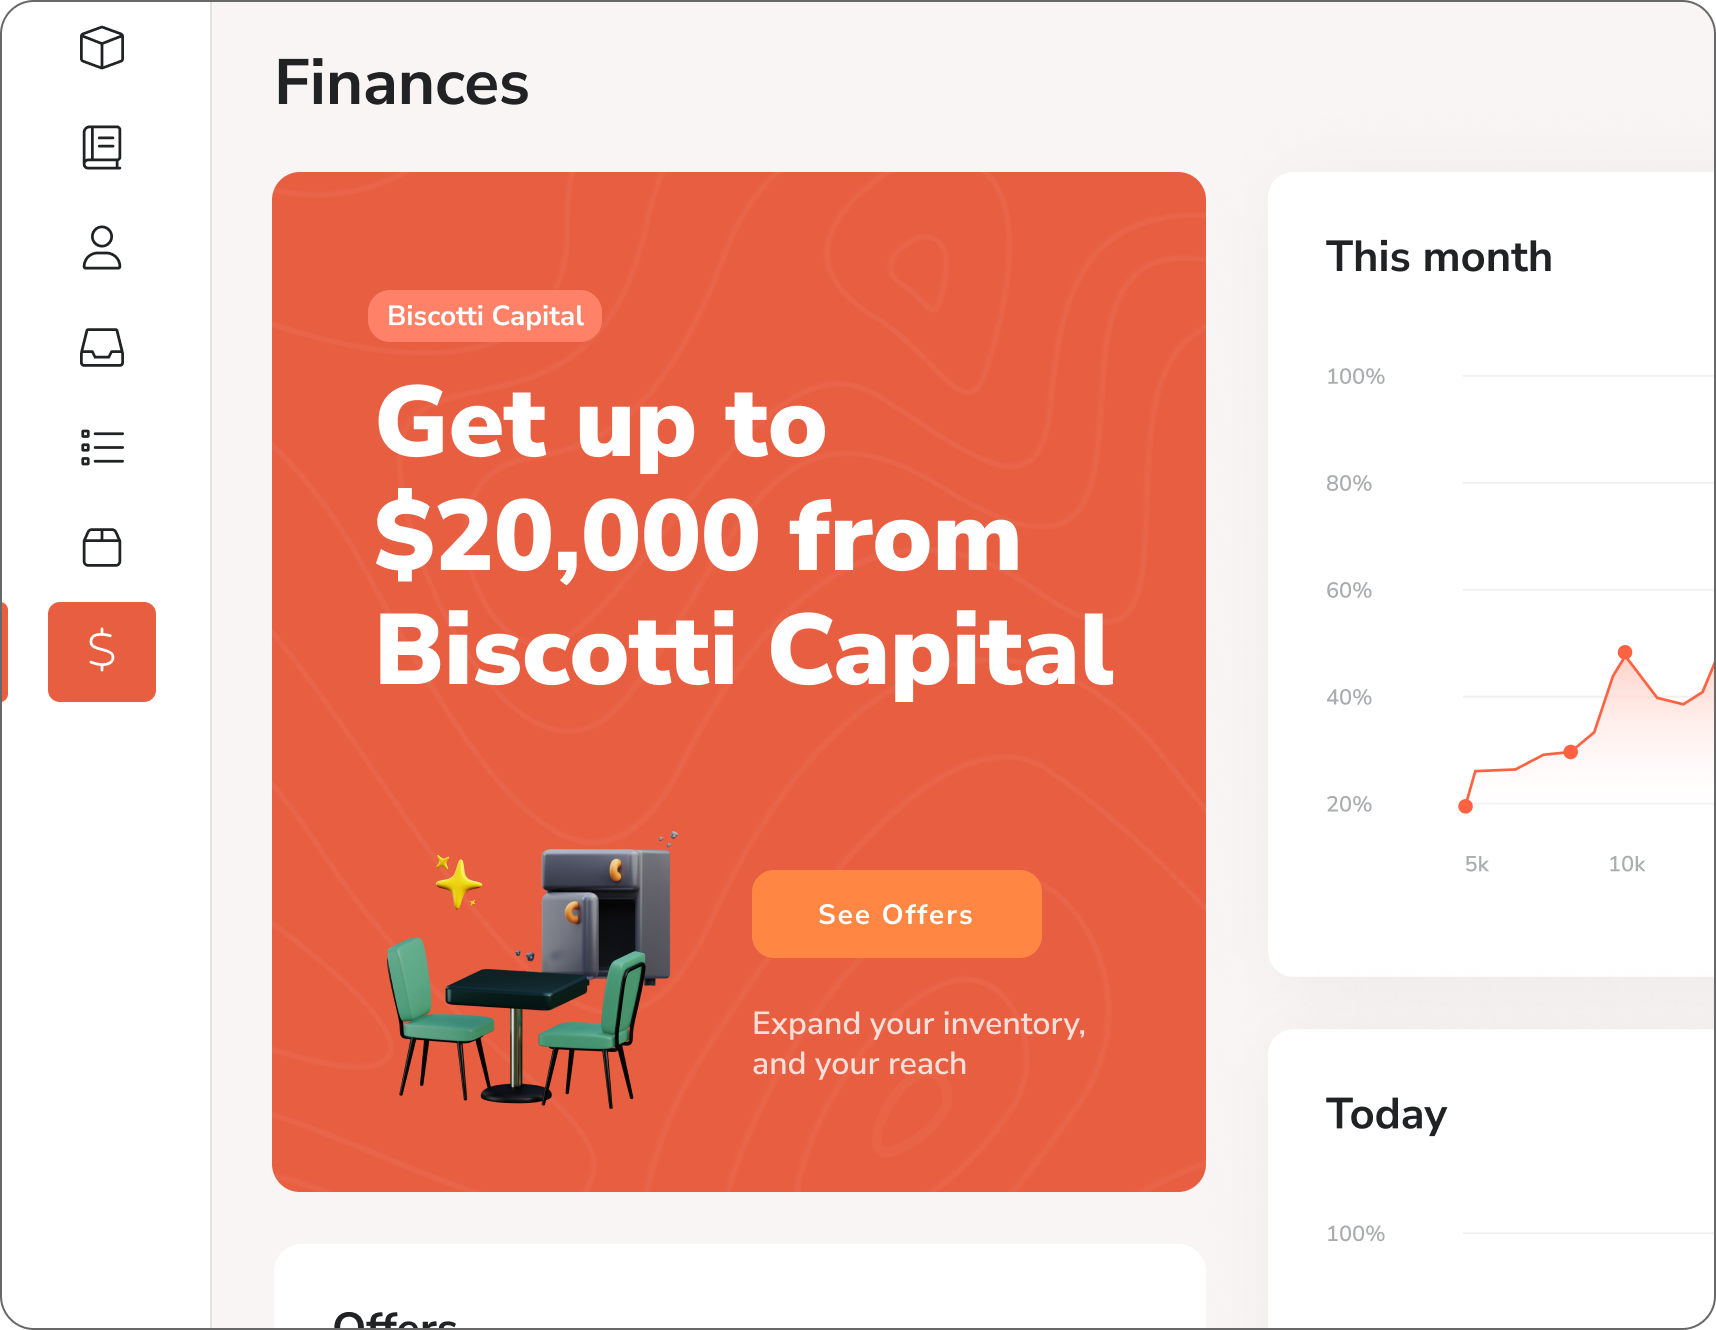
Task: Click the 5k axis label on the chart
Action: [1476, 863]
